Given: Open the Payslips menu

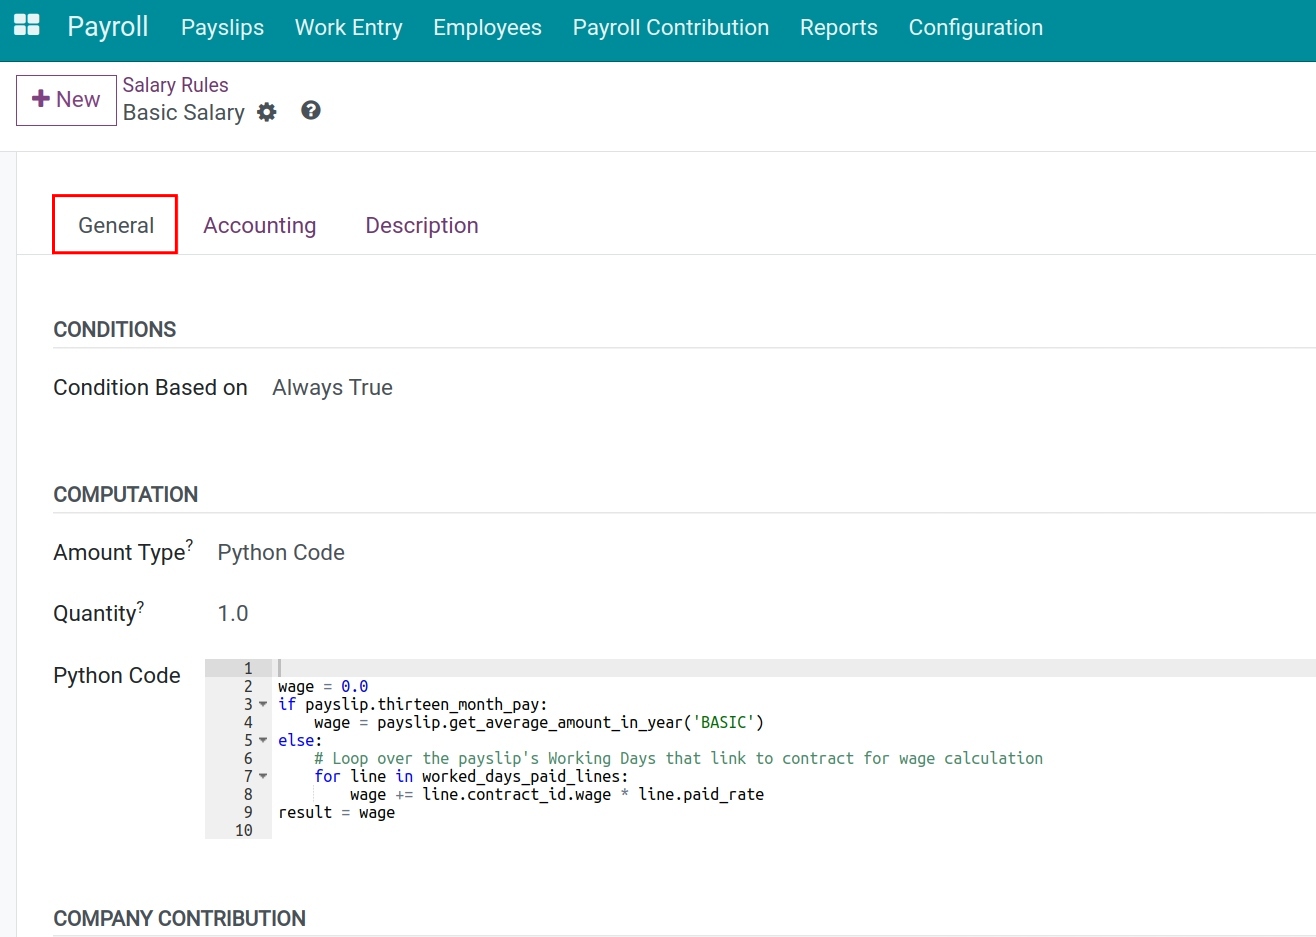Looking at the screenshot, I should coord(222,27).
